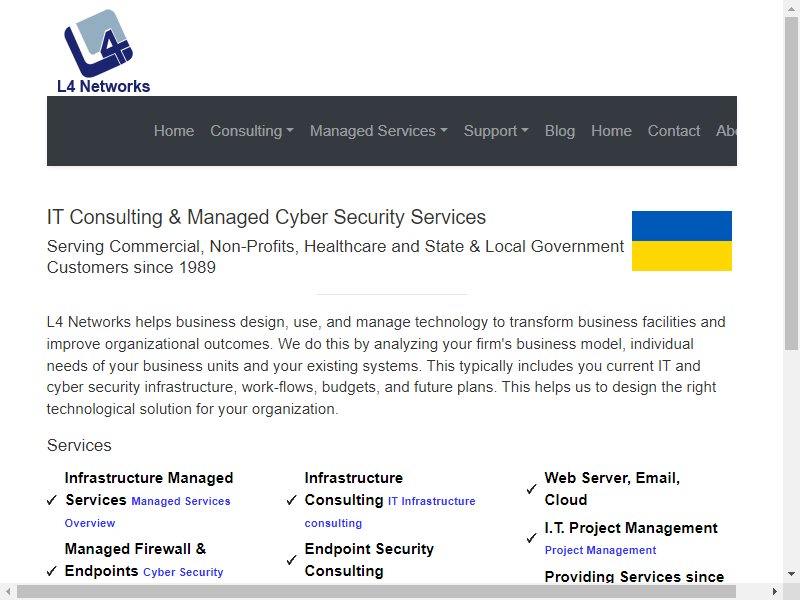This screenshot has width=800, height=600.
Task: Click checkmark beside Managed Firewall & Endpoints
Action: (52, 571)
